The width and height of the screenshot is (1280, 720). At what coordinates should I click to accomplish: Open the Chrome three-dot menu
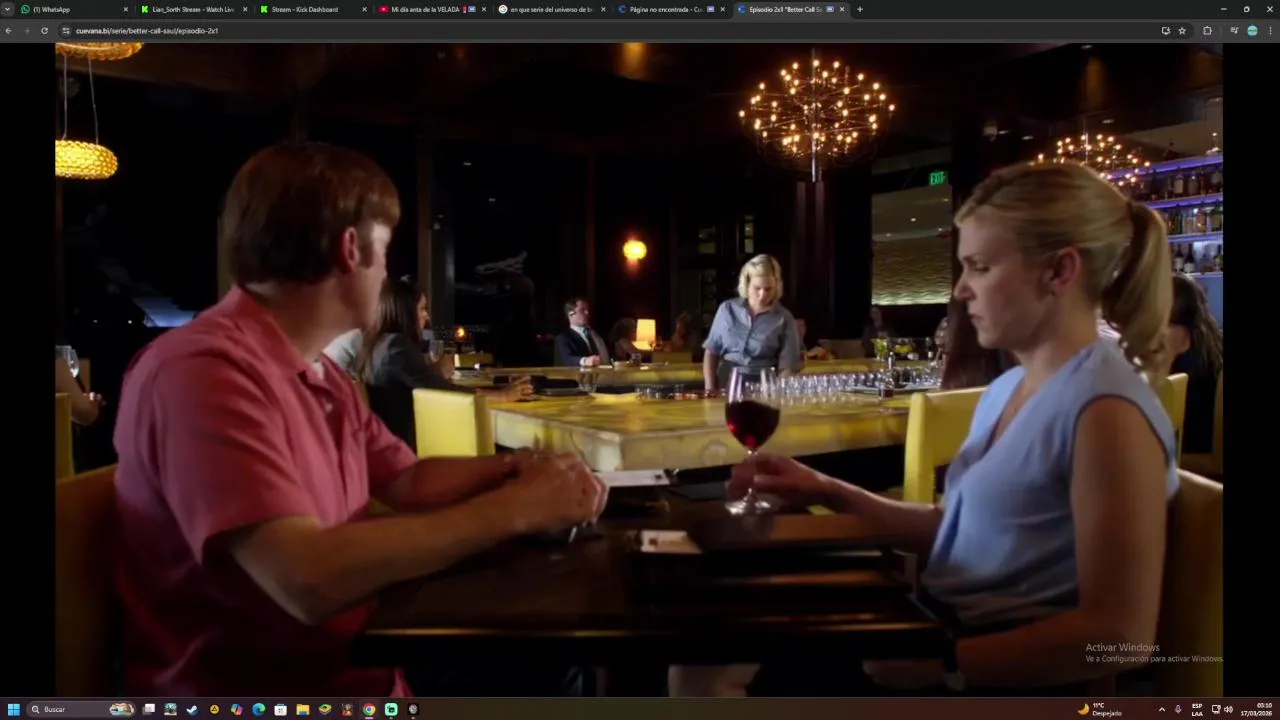tap(1270, 31)
